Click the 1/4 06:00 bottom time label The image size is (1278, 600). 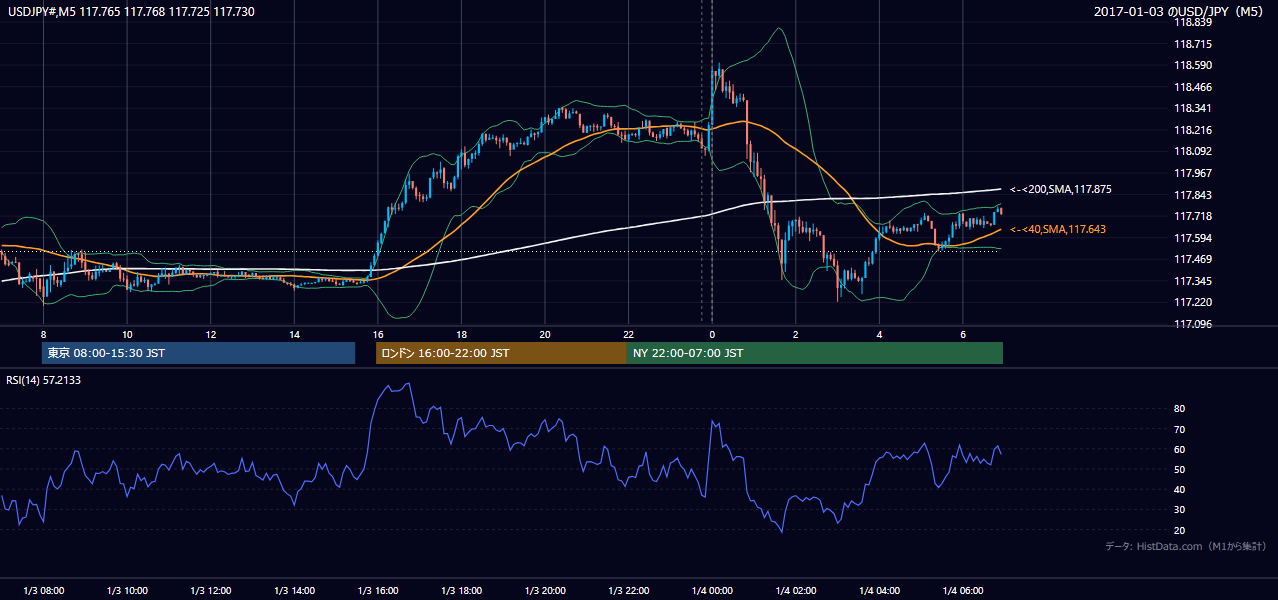coord(962,591)
